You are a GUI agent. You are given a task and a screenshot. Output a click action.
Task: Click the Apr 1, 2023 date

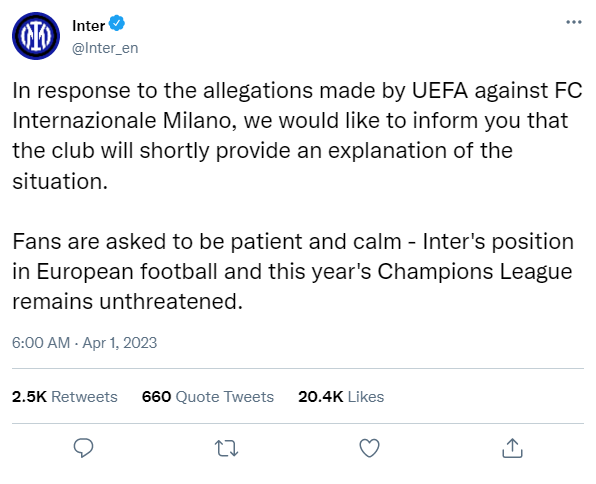119,343
